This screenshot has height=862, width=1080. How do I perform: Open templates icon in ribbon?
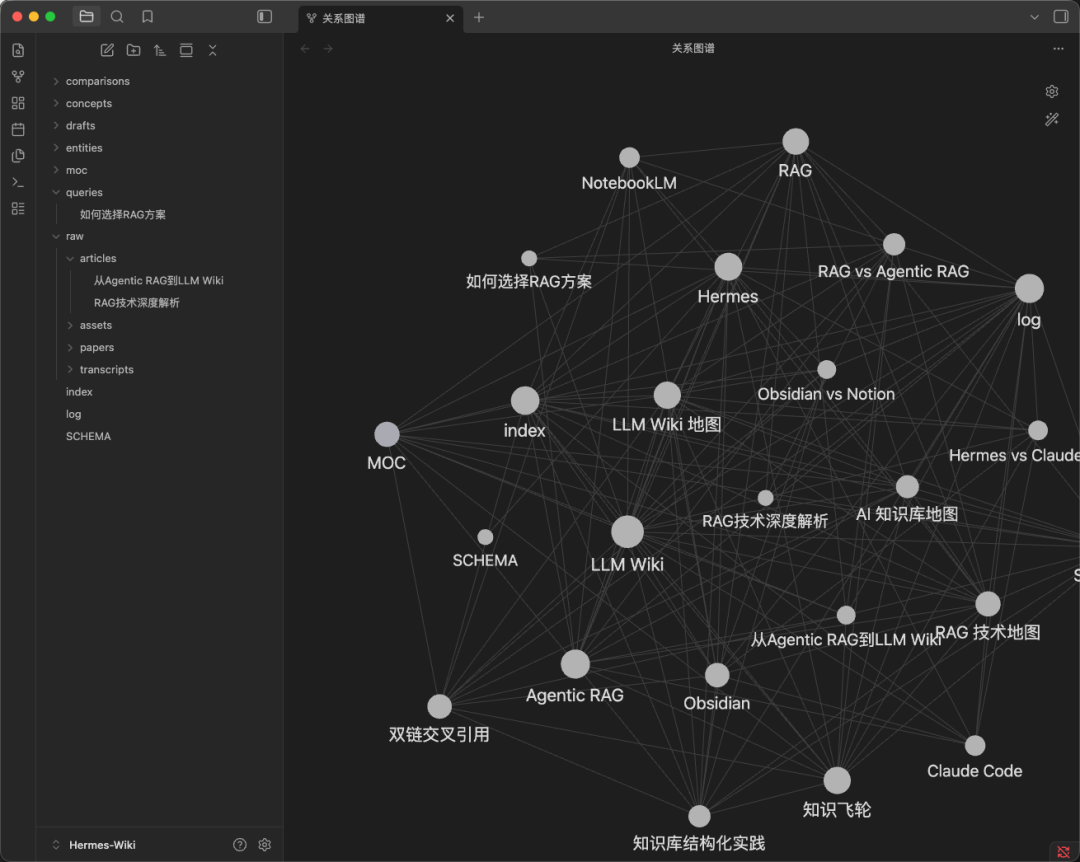click(19, 156)
